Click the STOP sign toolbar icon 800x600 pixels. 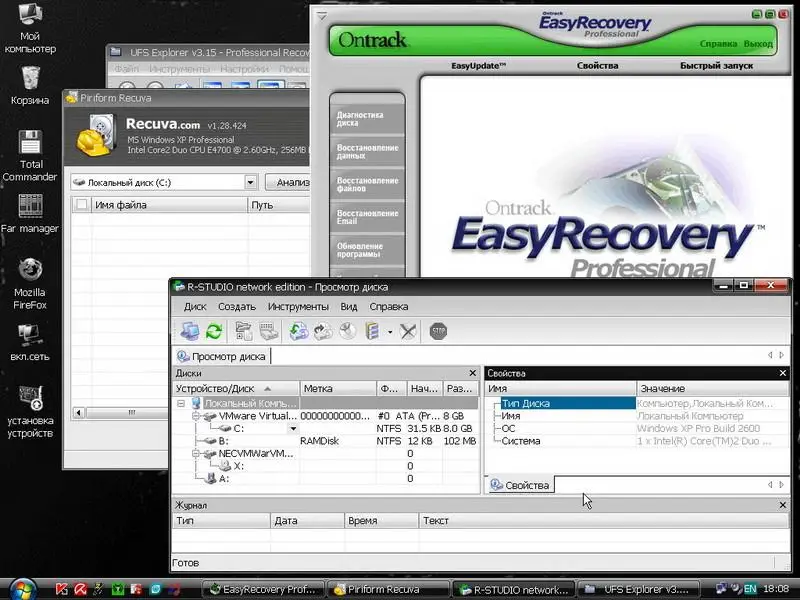438,332
